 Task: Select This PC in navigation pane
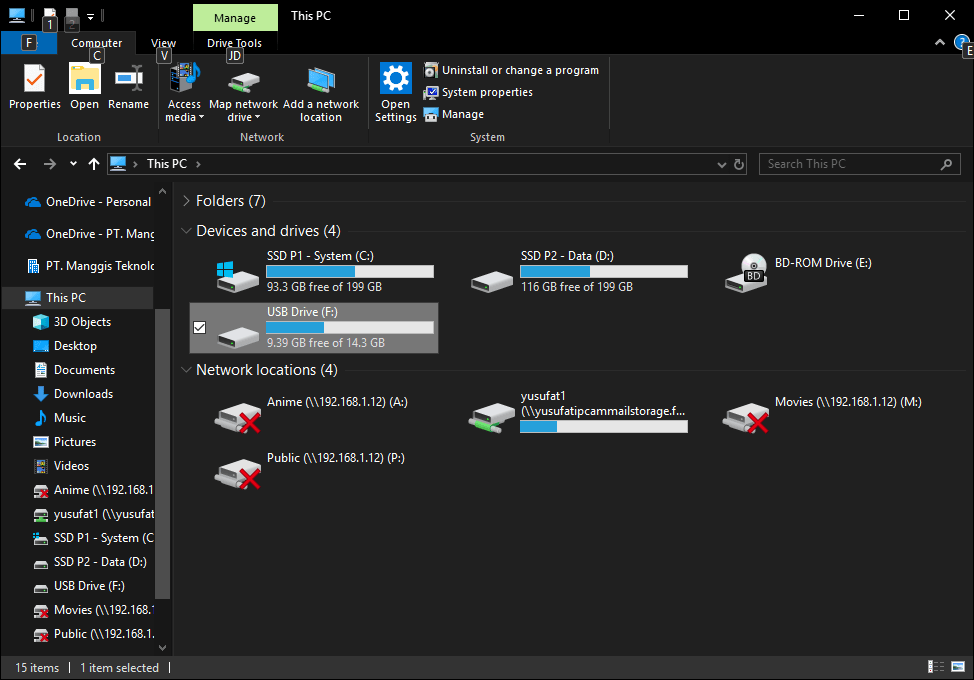(77, 297)
